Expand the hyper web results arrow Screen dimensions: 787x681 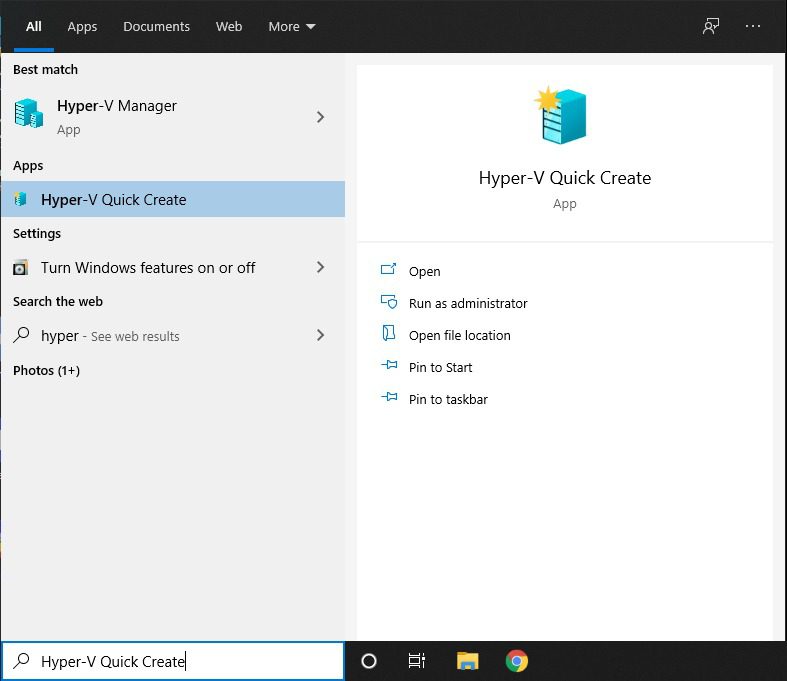click(x=320, y=336)
